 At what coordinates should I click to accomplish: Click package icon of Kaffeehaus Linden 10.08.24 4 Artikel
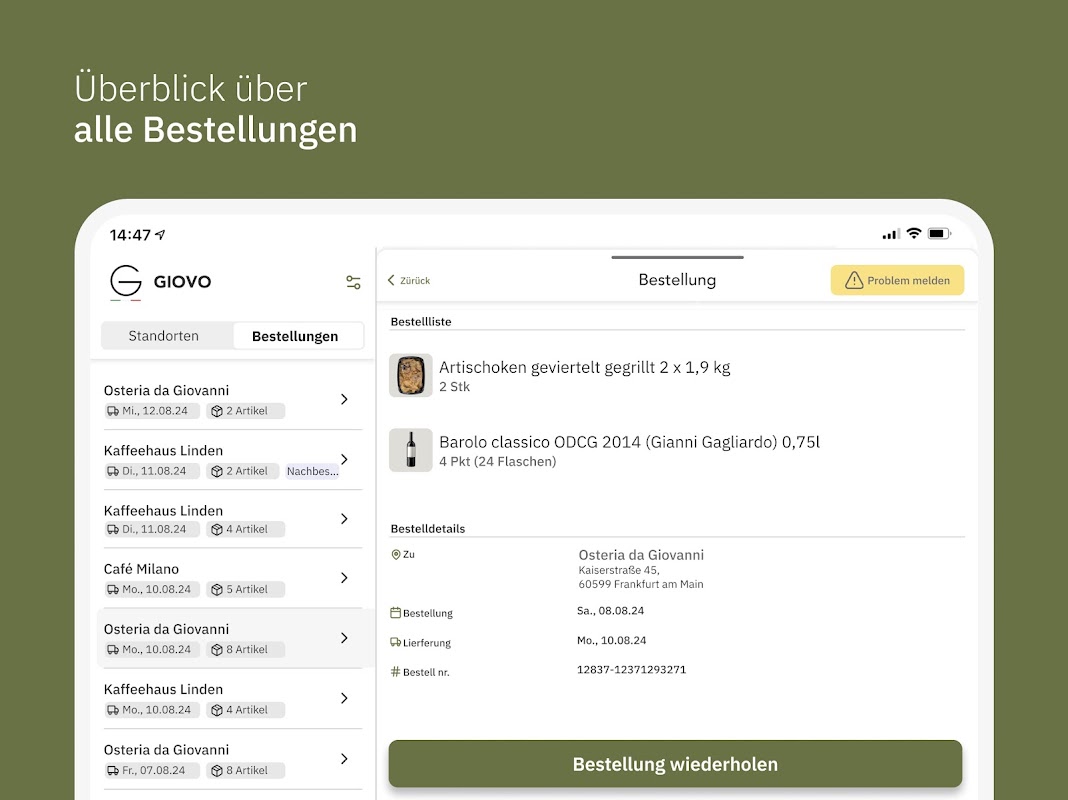(x=217, y=710)
